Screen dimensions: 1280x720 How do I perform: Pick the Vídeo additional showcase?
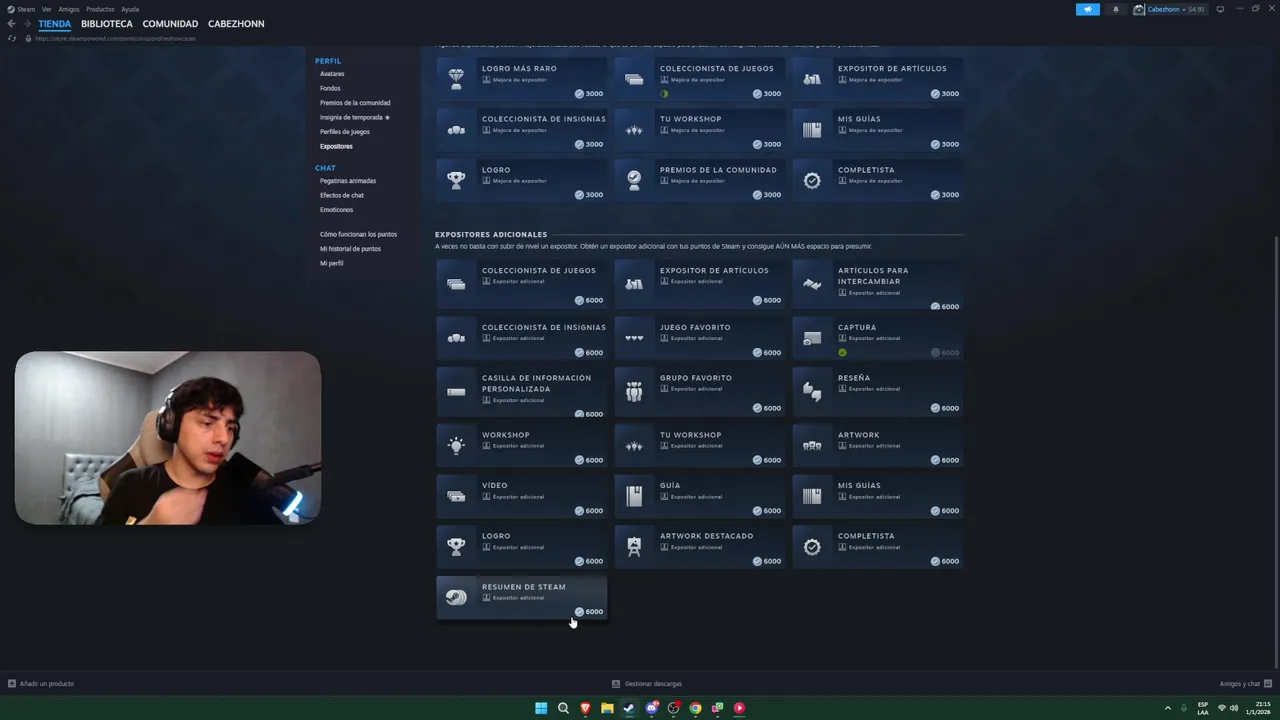tap(522, 496)
